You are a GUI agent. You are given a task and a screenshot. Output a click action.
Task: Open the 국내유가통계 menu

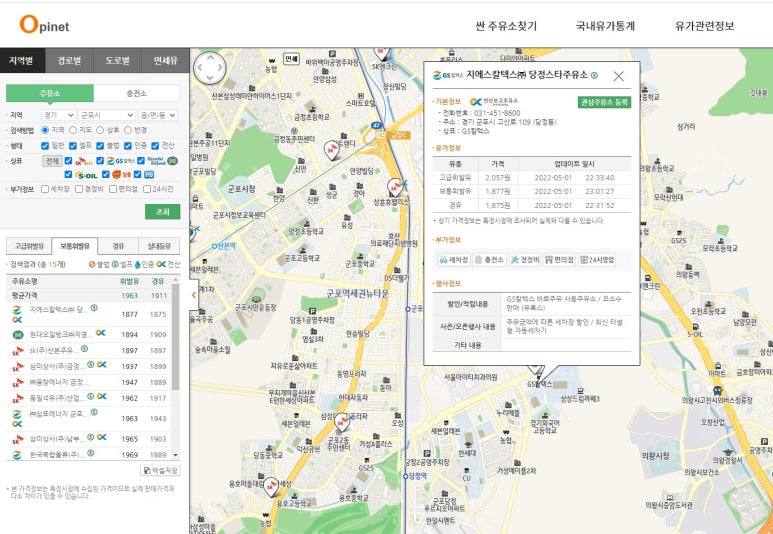point(605,26)
